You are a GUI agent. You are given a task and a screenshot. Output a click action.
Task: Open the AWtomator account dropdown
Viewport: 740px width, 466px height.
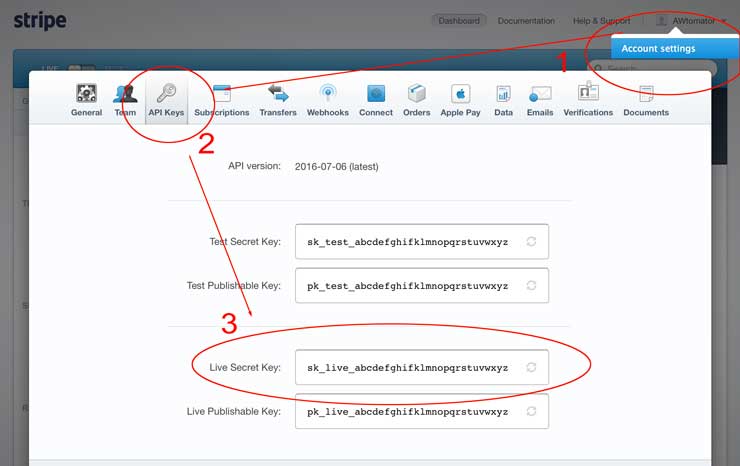[691, 21]
